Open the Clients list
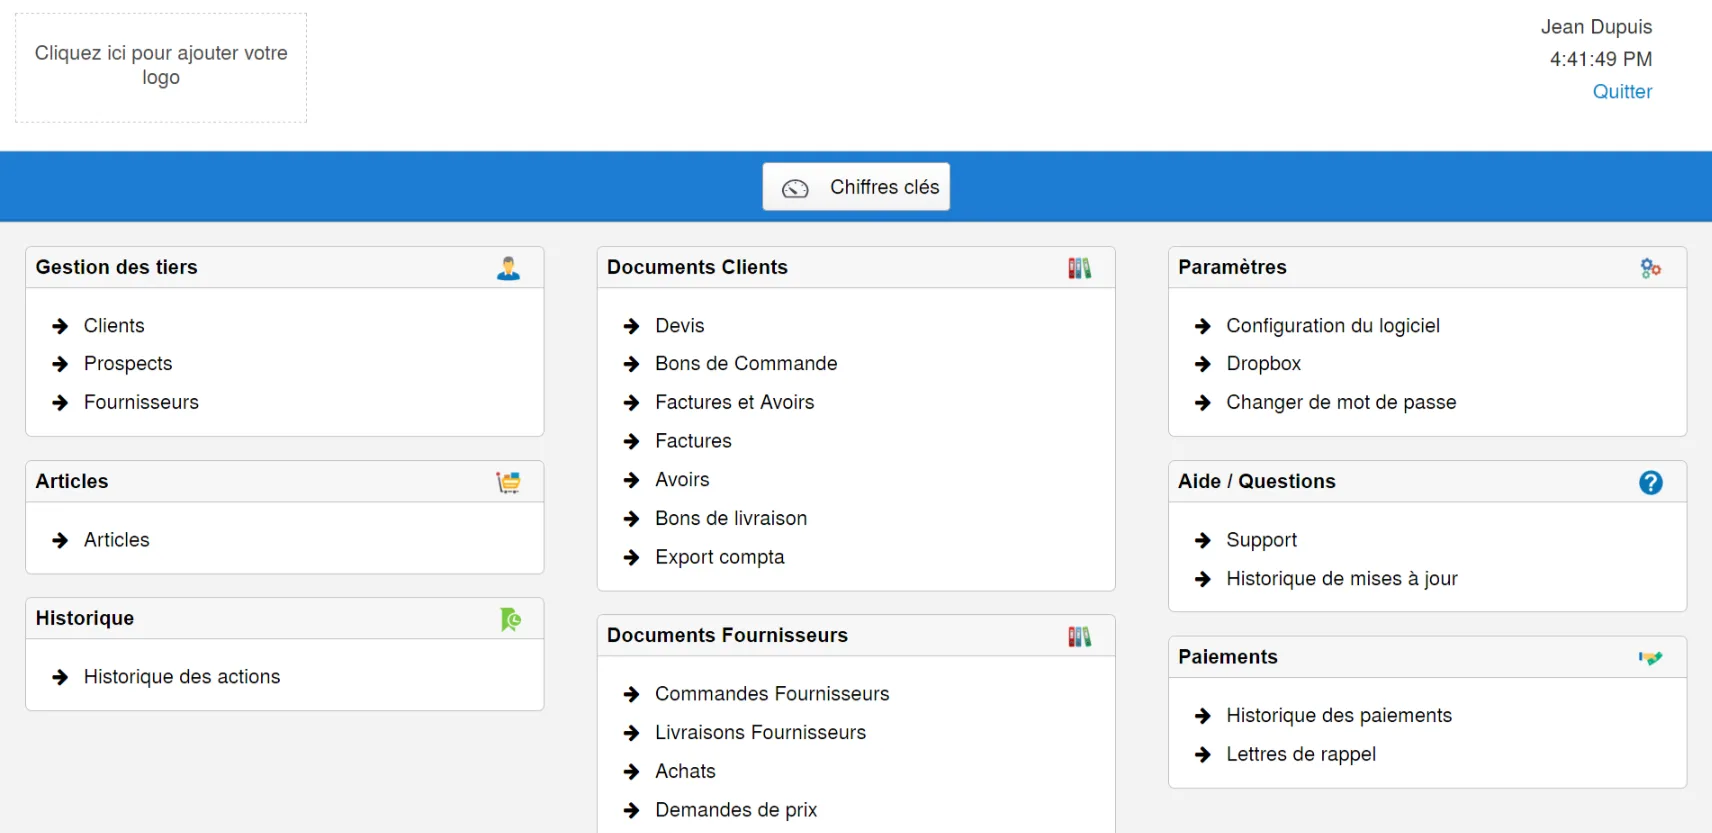The height and width of the screenshot is (833, 1712). [114, 326]
